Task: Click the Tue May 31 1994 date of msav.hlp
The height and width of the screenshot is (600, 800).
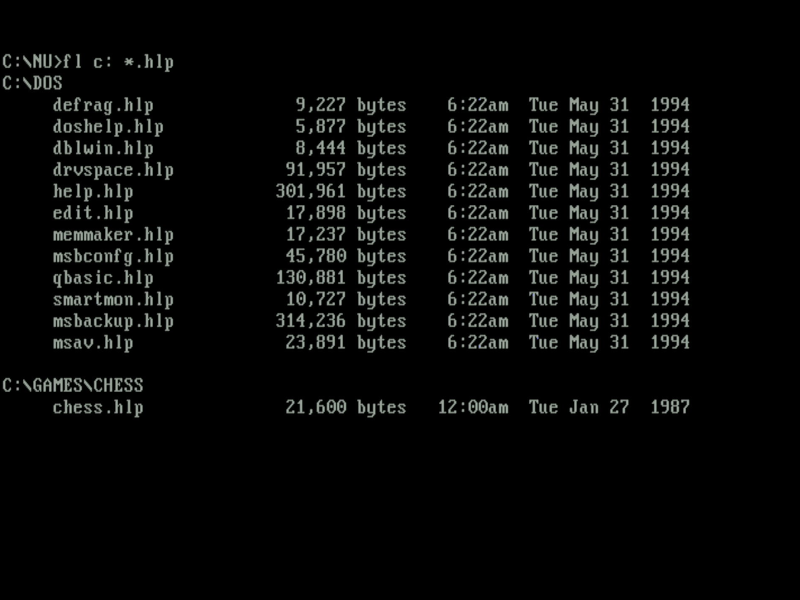Action: point(609,342)
